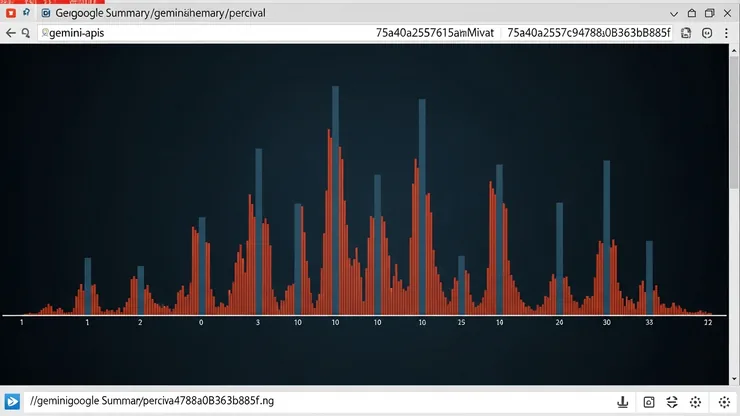Click the layered arrows icon in the bottom bar

672,401
